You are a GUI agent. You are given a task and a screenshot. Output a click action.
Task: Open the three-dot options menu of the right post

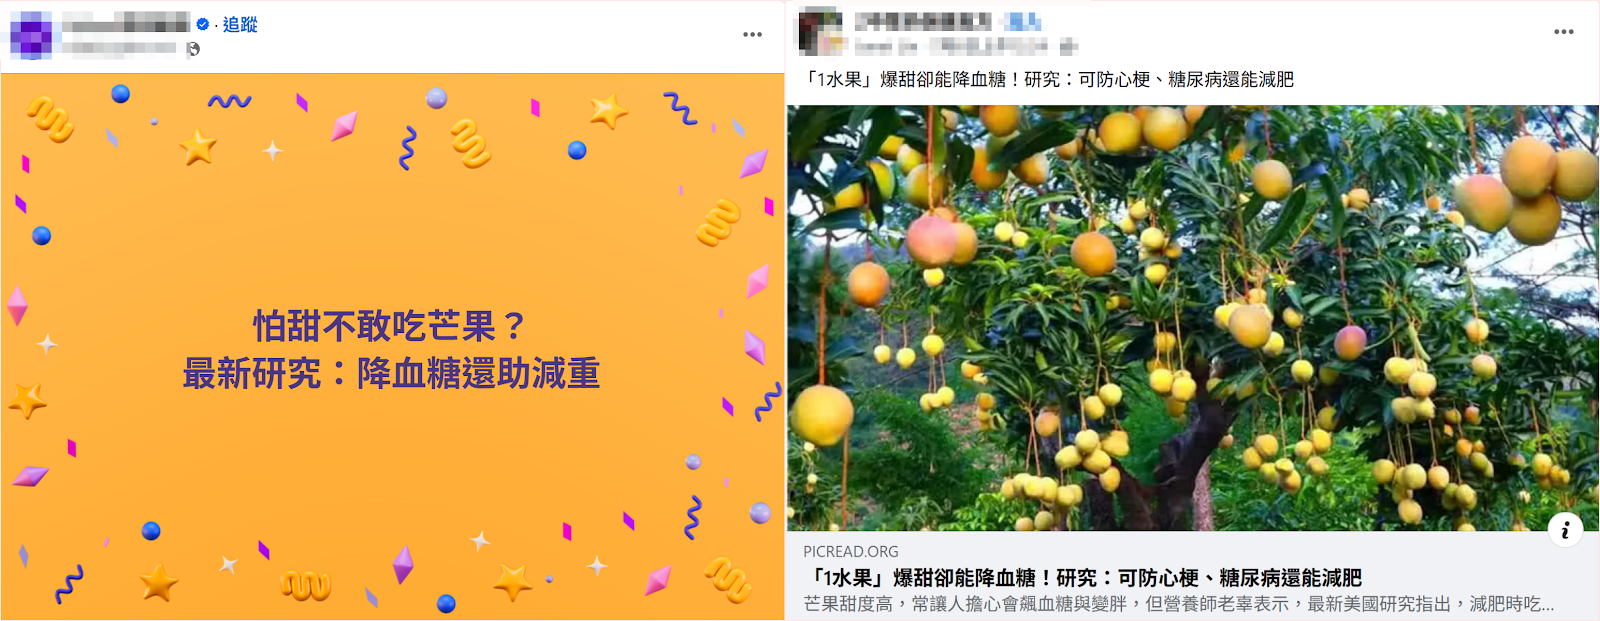pos(1564,32)
